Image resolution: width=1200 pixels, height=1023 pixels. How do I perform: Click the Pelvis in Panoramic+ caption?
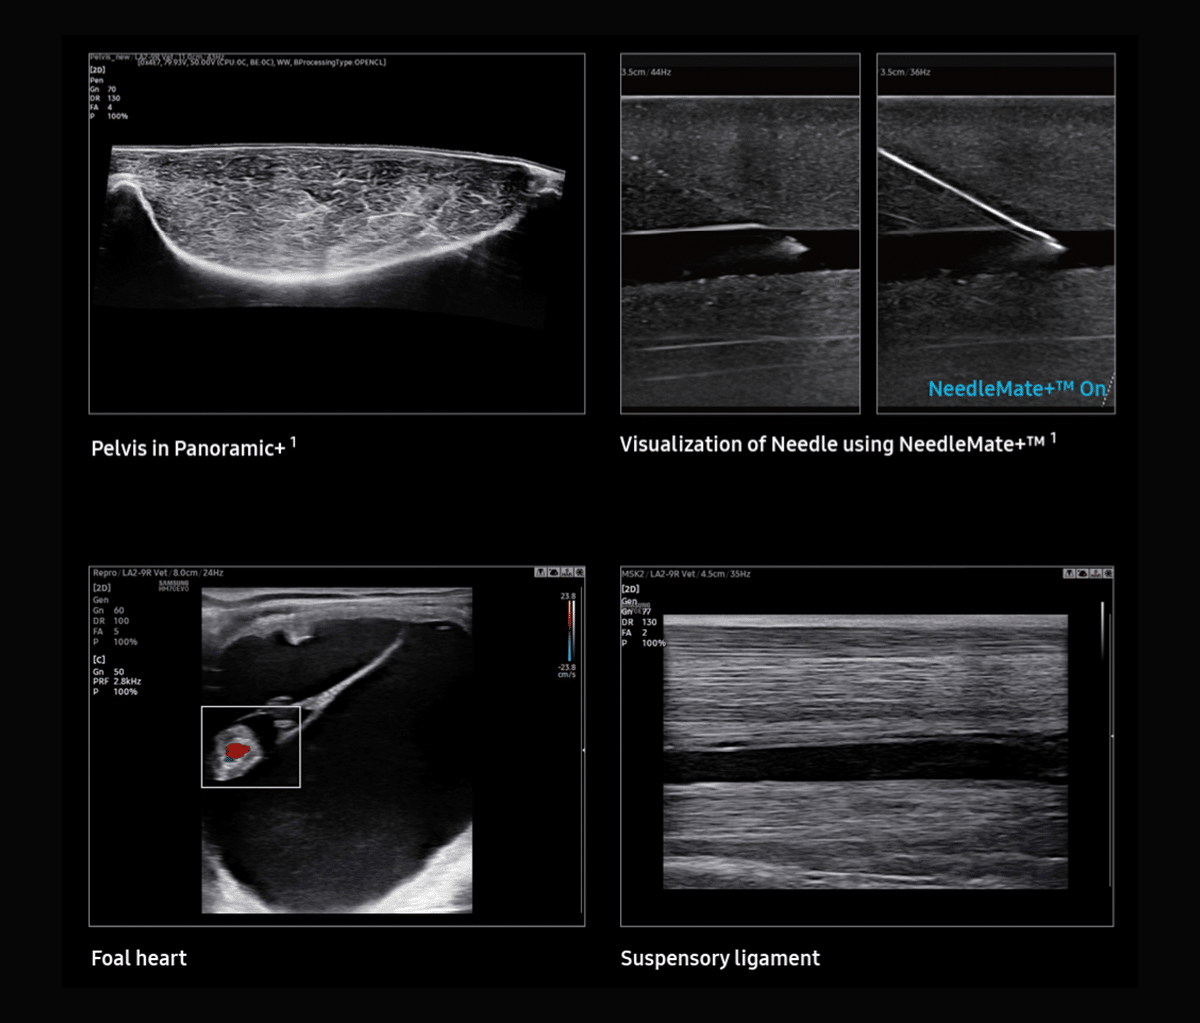click(x=189, y=448)
